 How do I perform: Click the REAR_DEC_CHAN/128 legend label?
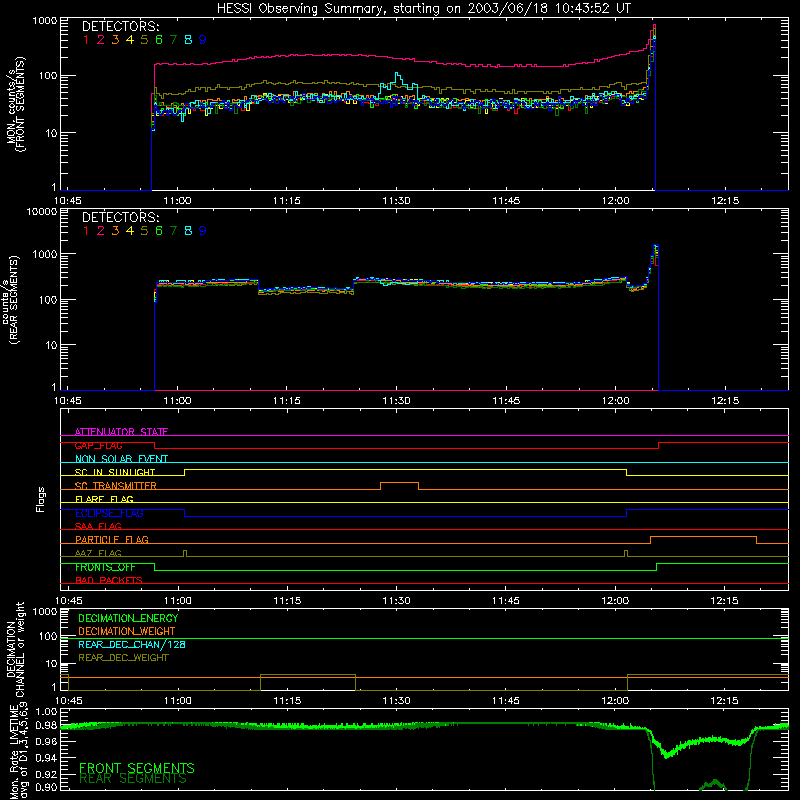pyautogui.click(x=132, y=644)
